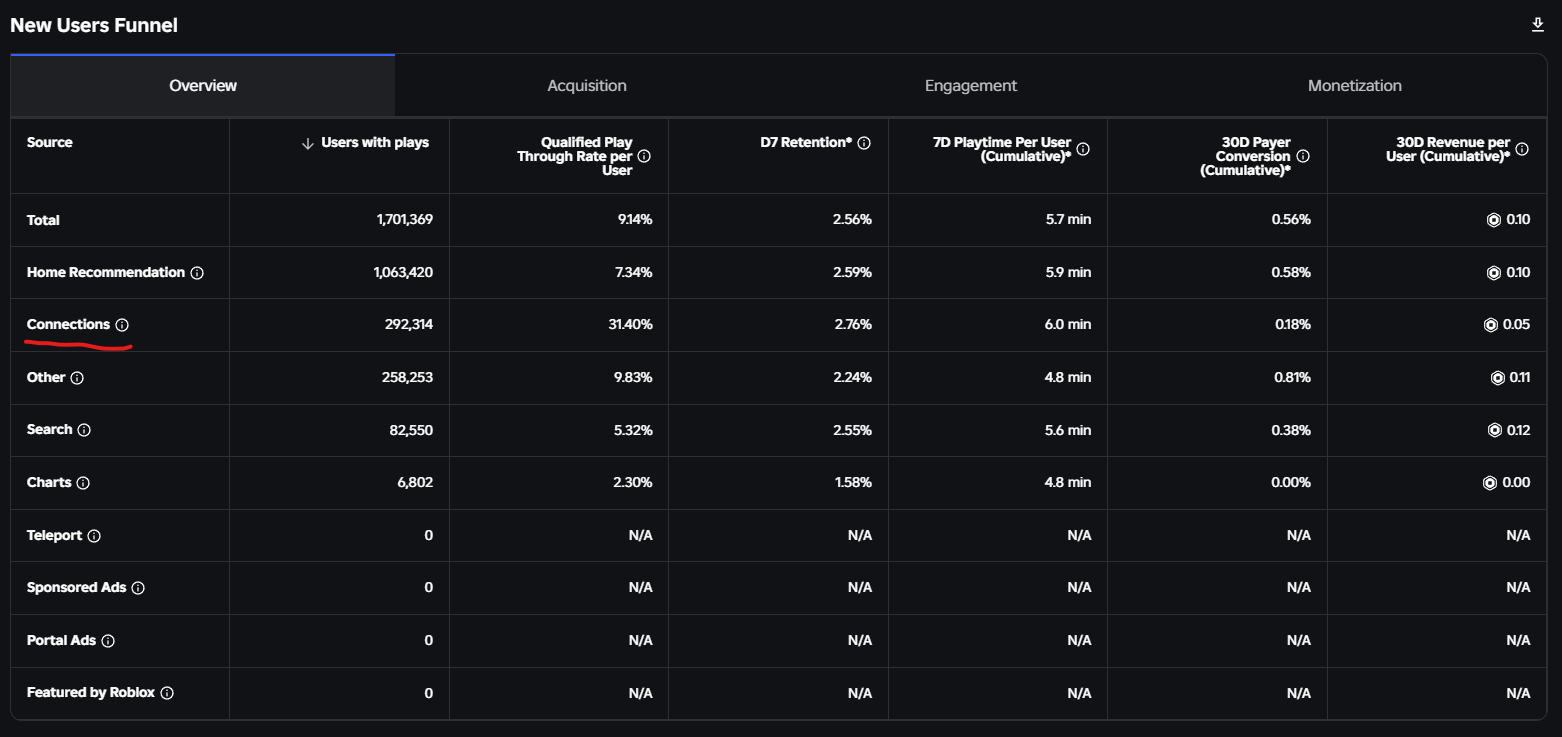Click info icon on 30D Revenue per User
This screenshot has height=737, width=1562.
[1522, 149]
